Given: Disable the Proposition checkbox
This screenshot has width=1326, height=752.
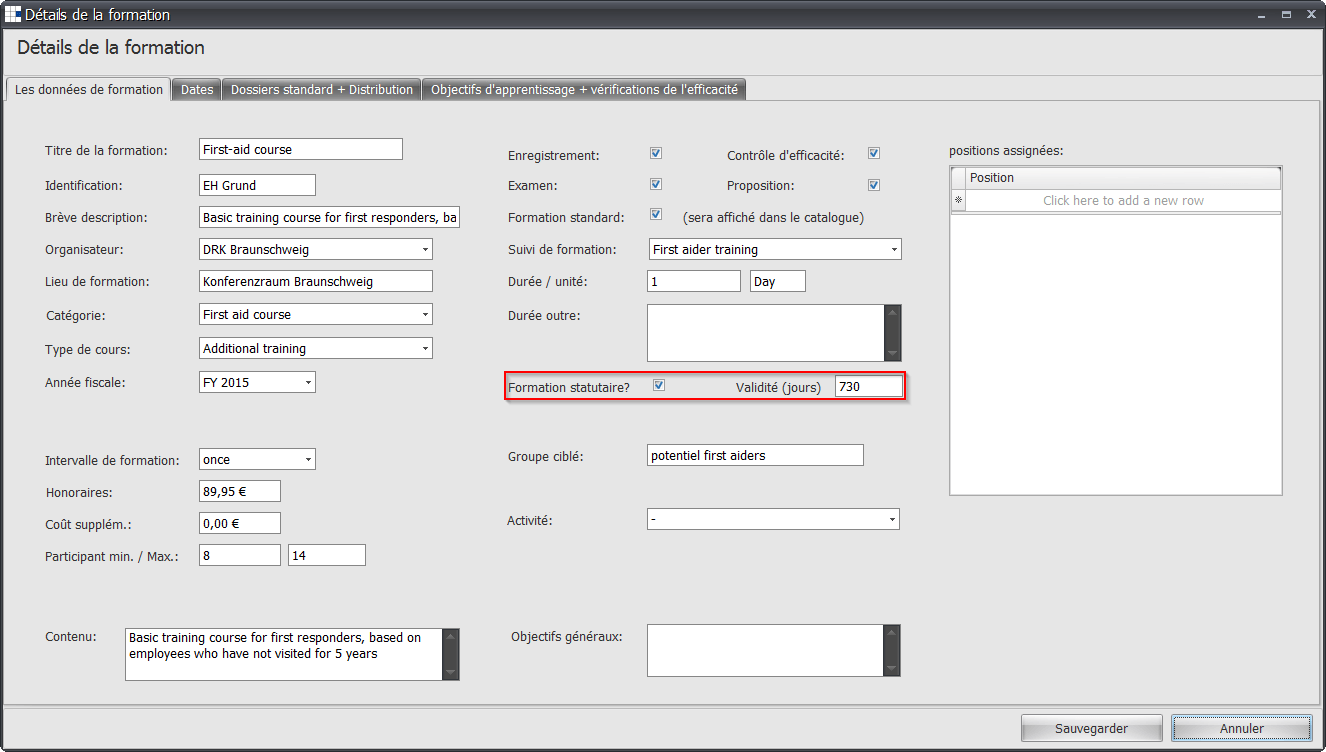Looking at the screenshot, I should coord(874,185).
